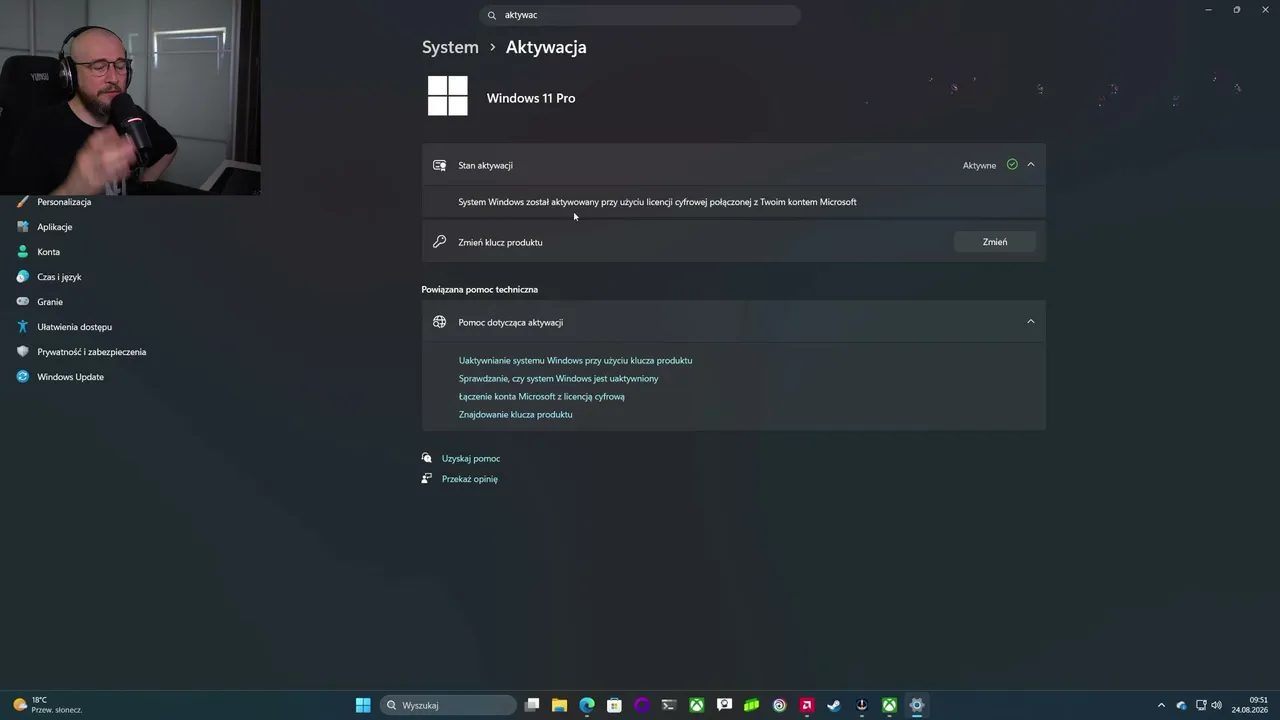Go to Prywatność i zabezpieczenia

point(91,352)
